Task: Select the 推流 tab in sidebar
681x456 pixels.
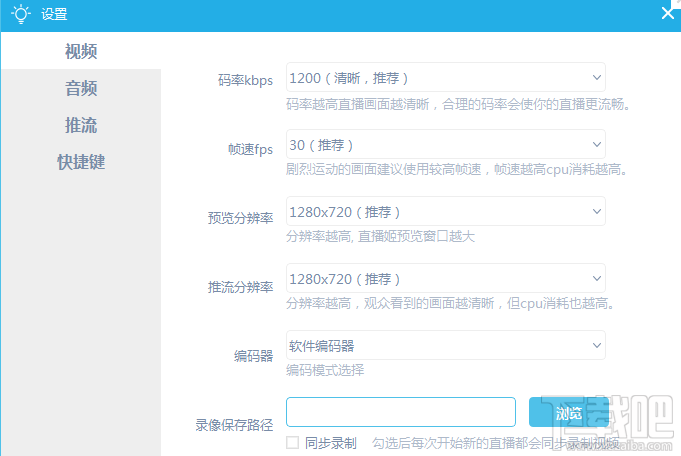Action: coord(81,125)
